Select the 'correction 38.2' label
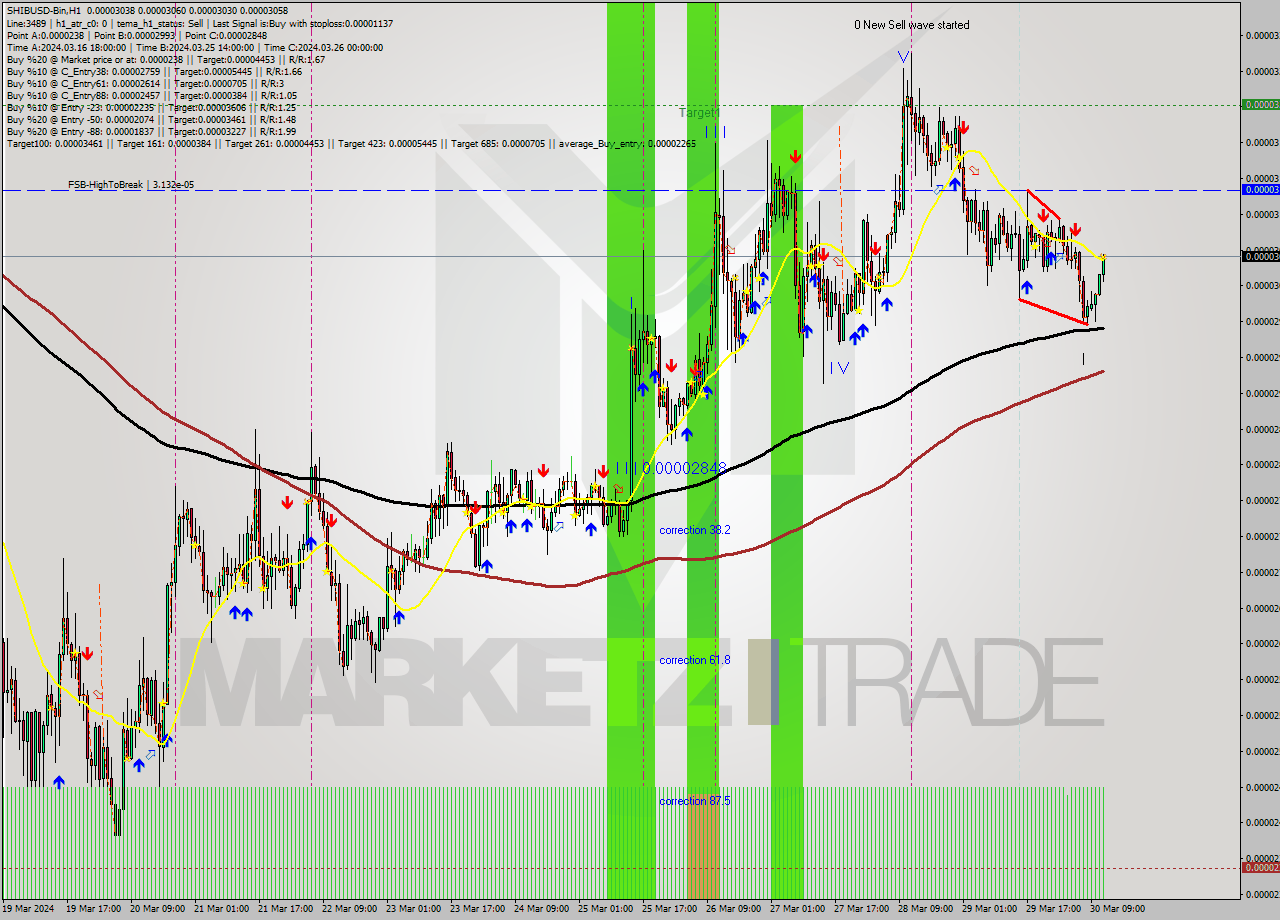 tap(695, 530)
